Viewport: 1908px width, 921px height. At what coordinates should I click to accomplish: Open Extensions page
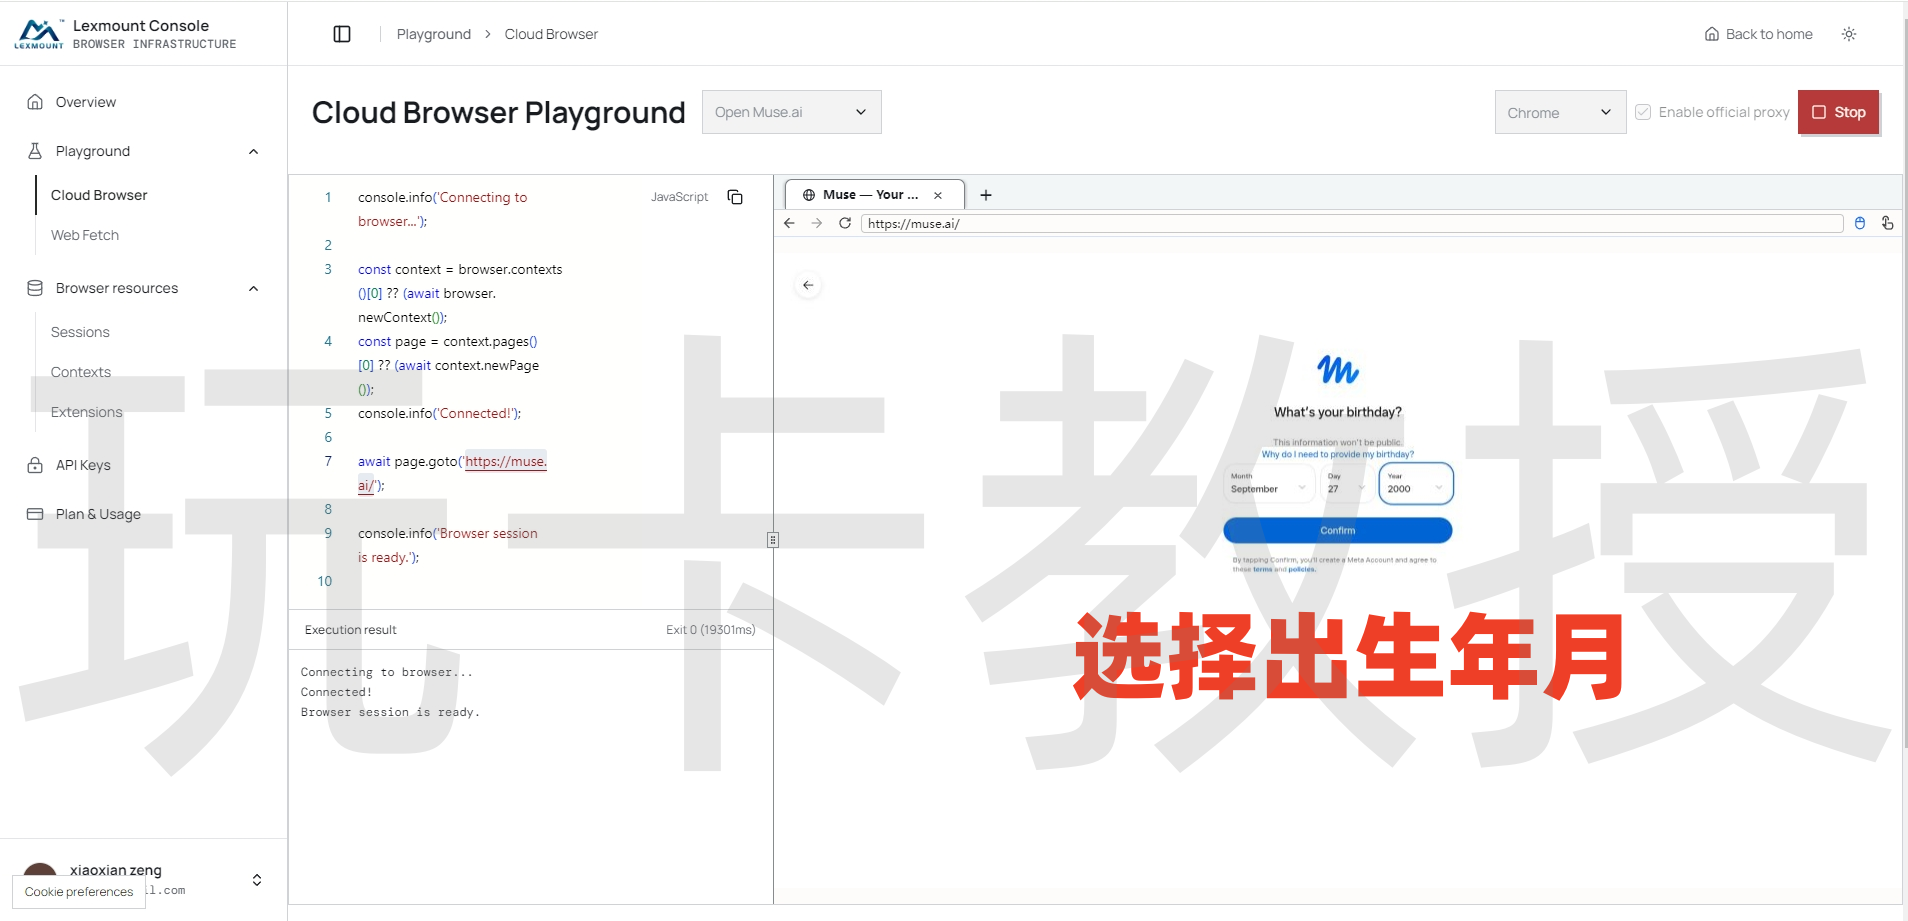click(x=87, y=412)
